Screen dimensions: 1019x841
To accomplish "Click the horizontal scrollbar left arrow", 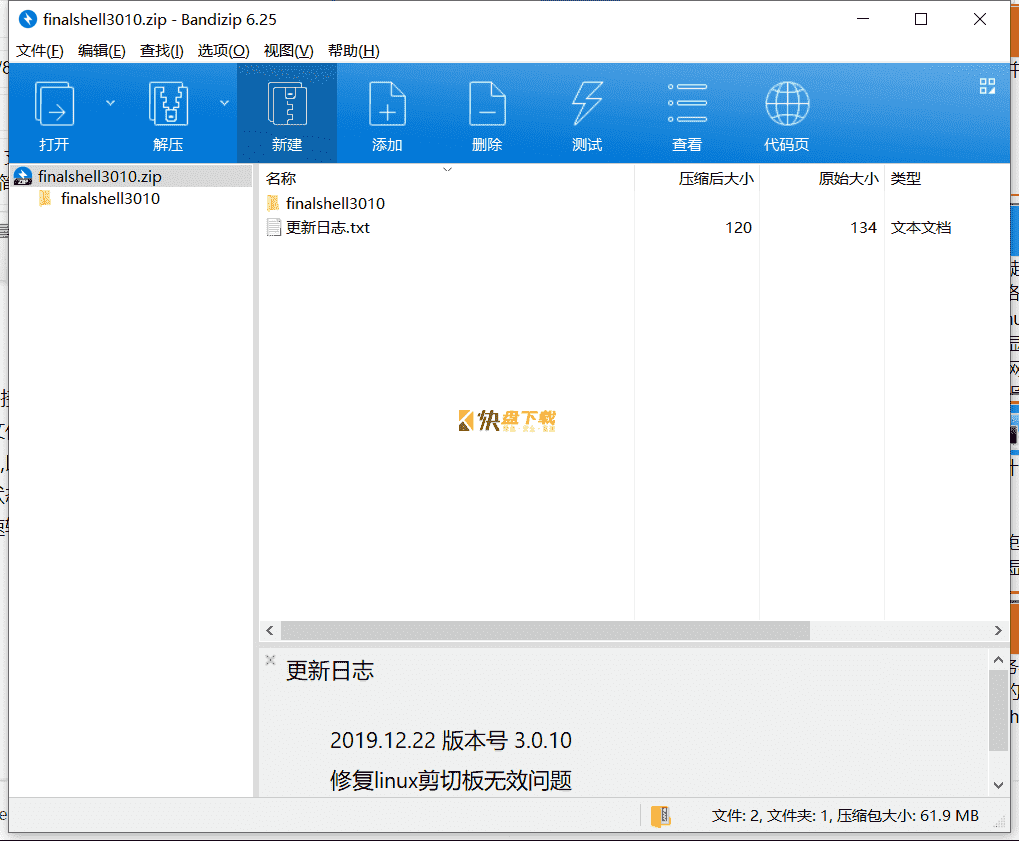I will (x=270, y=630).
